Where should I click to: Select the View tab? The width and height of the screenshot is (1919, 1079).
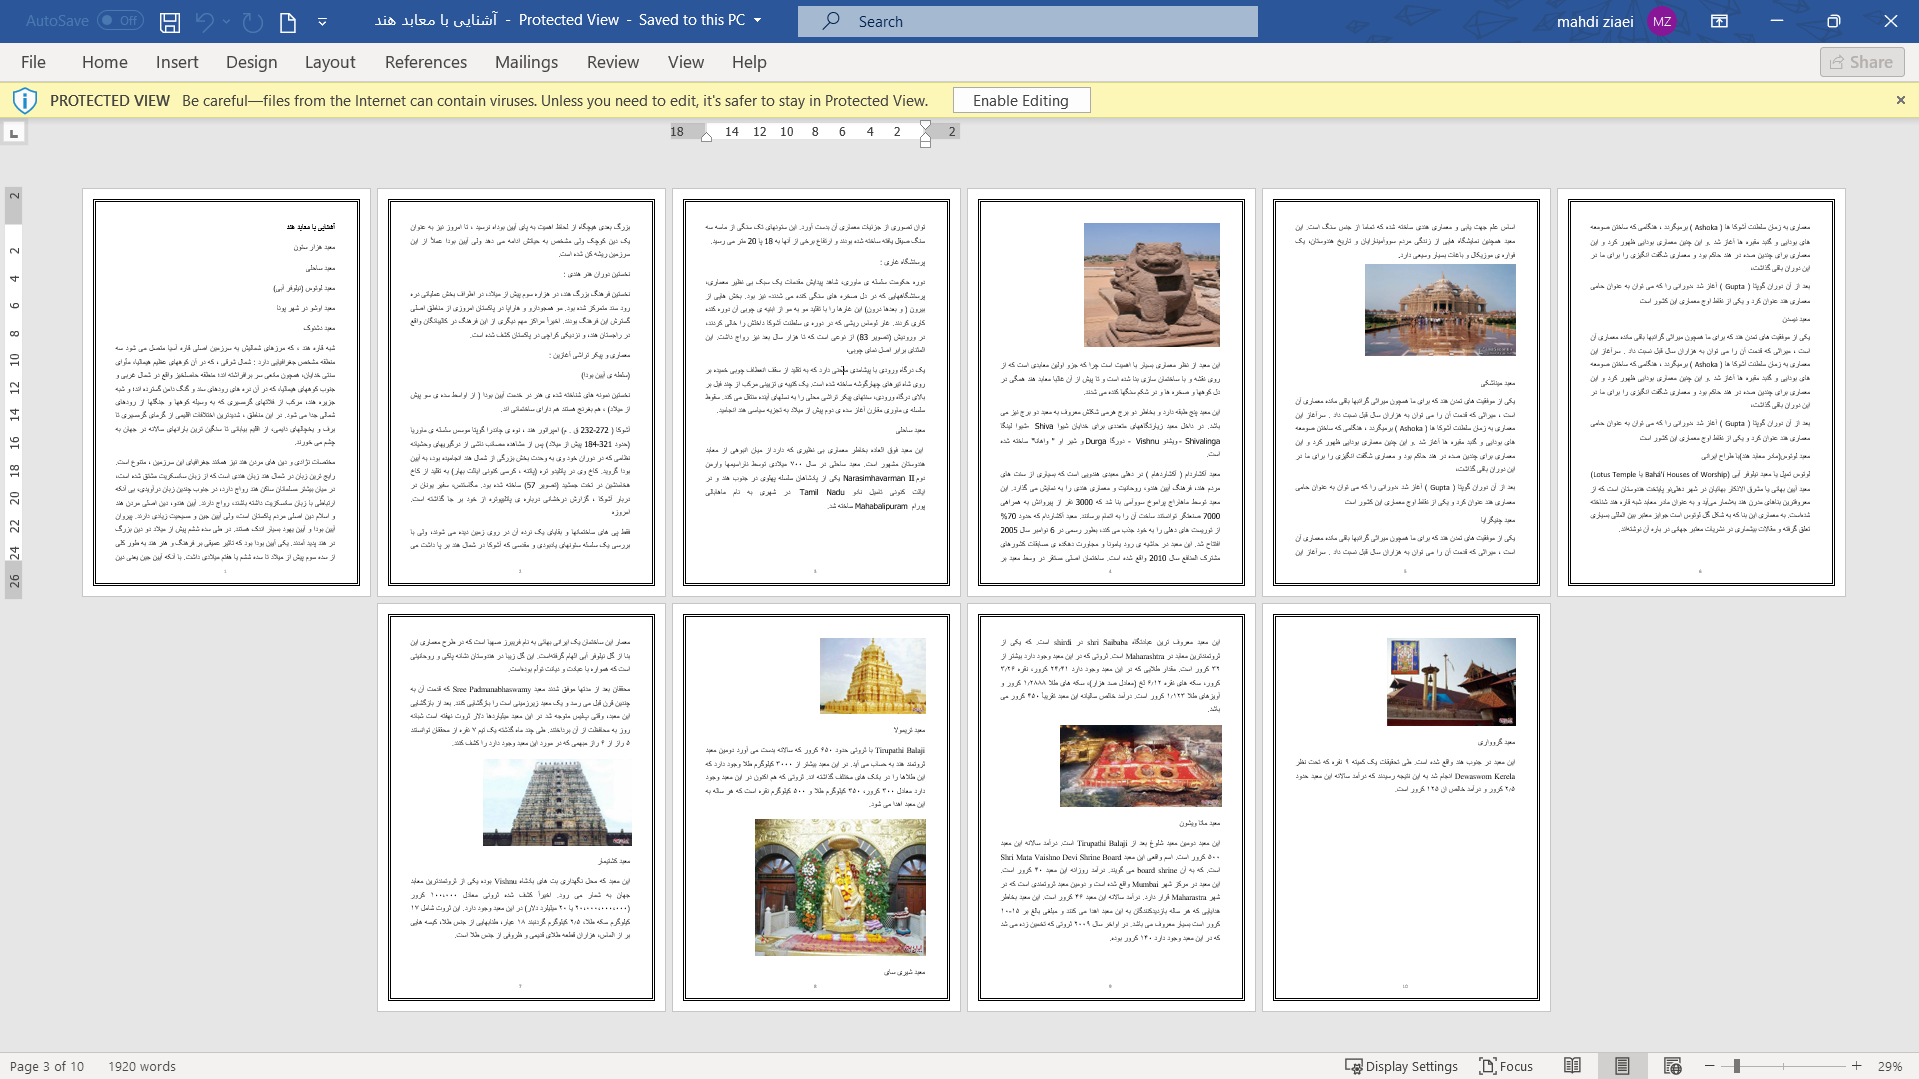point(686,62)
